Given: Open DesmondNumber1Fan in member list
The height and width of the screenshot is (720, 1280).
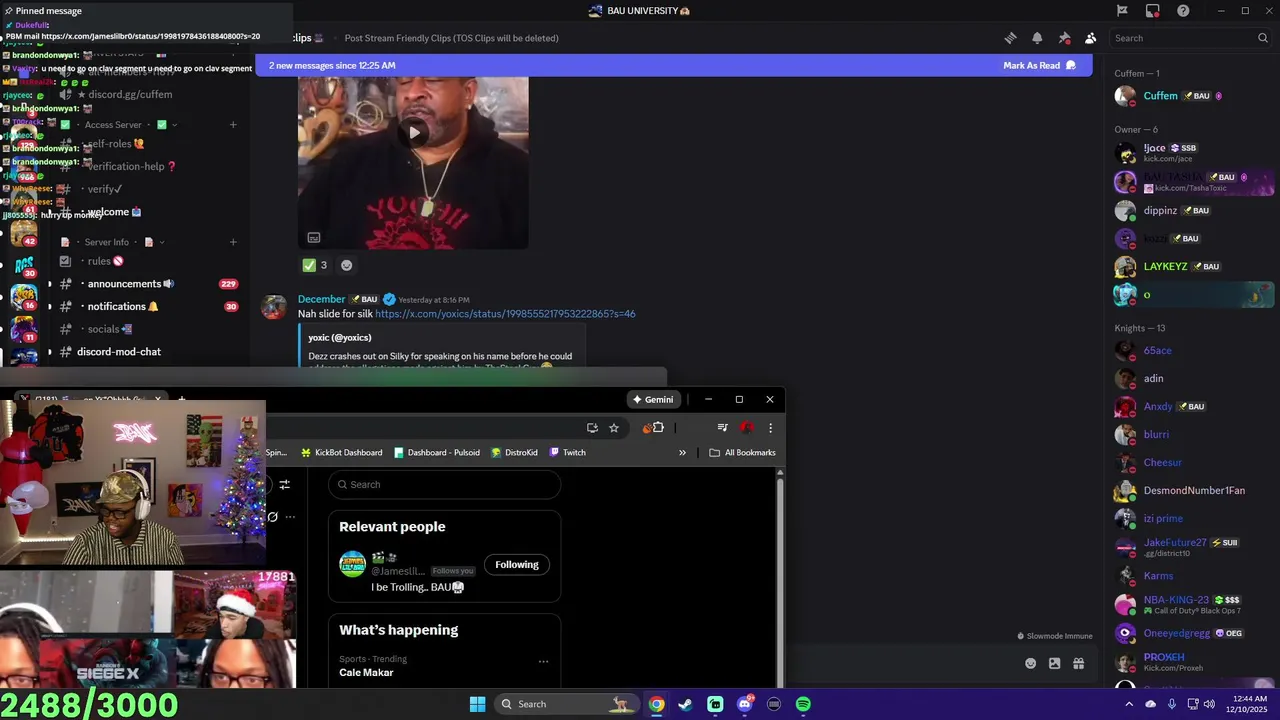Looking at the screenshot, I should click(1193, 490).
